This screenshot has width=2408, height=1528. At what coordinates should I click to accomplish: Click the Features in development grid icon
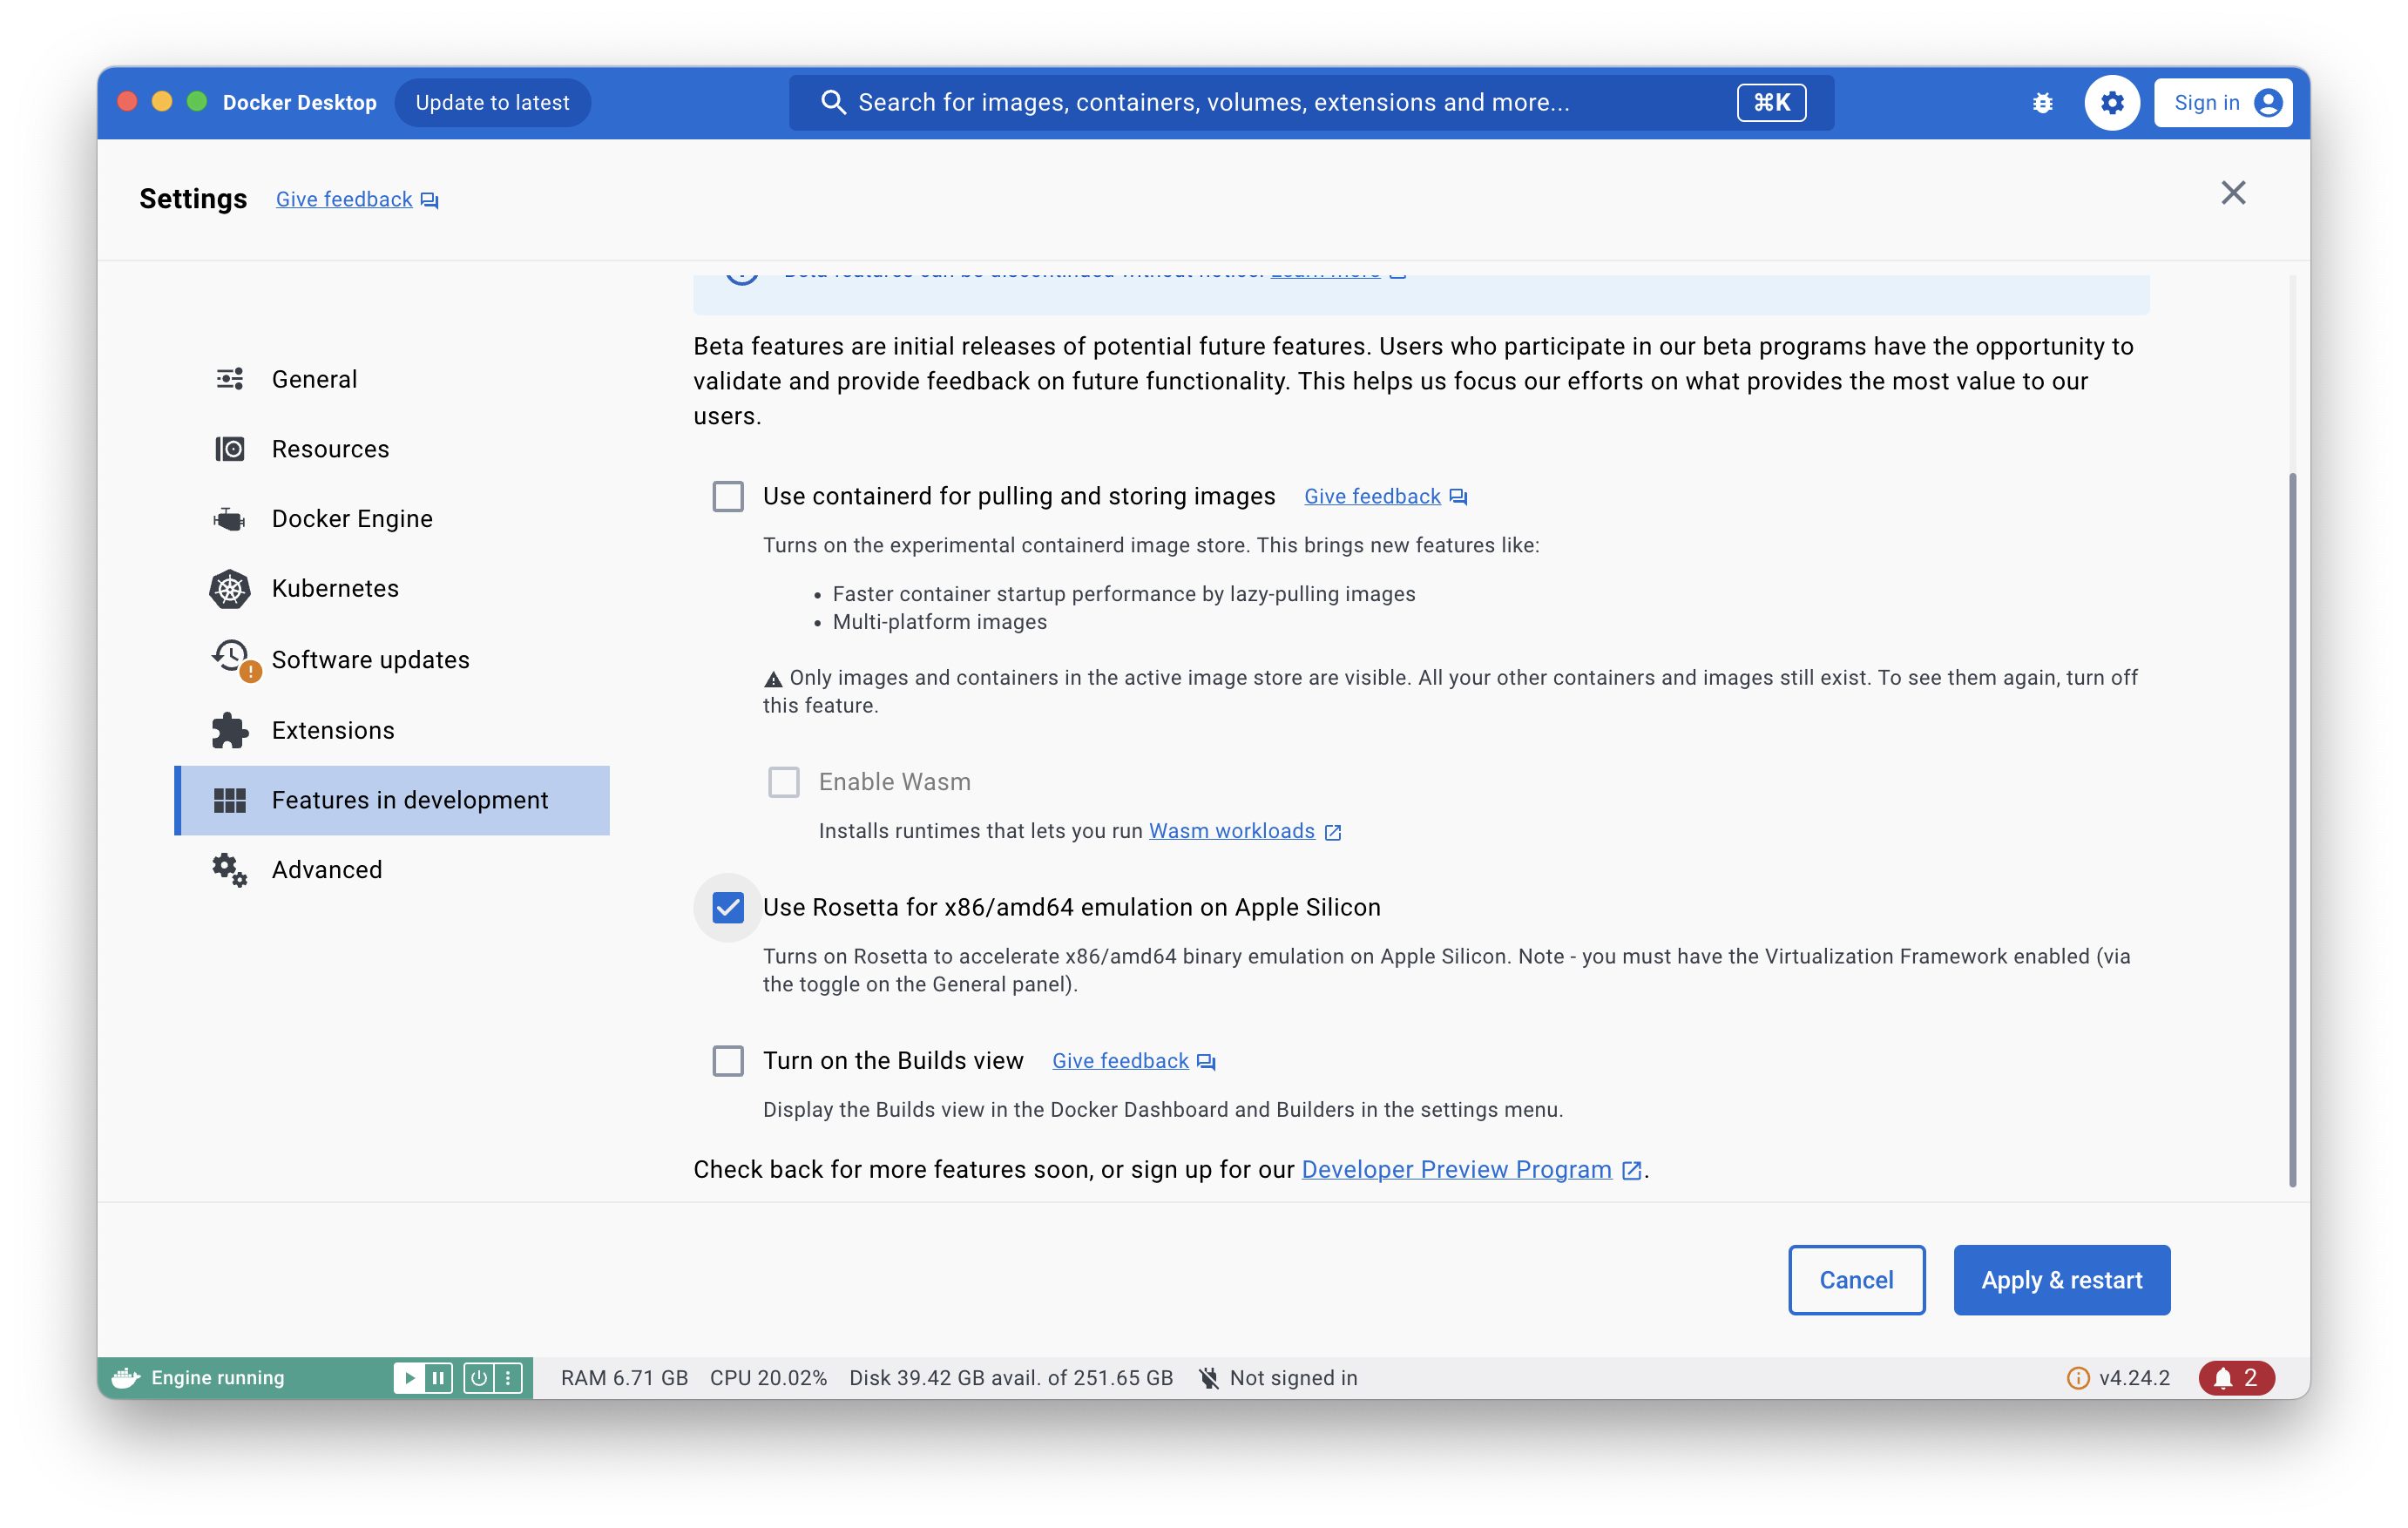pyautogui.click(x=230, y=800)
